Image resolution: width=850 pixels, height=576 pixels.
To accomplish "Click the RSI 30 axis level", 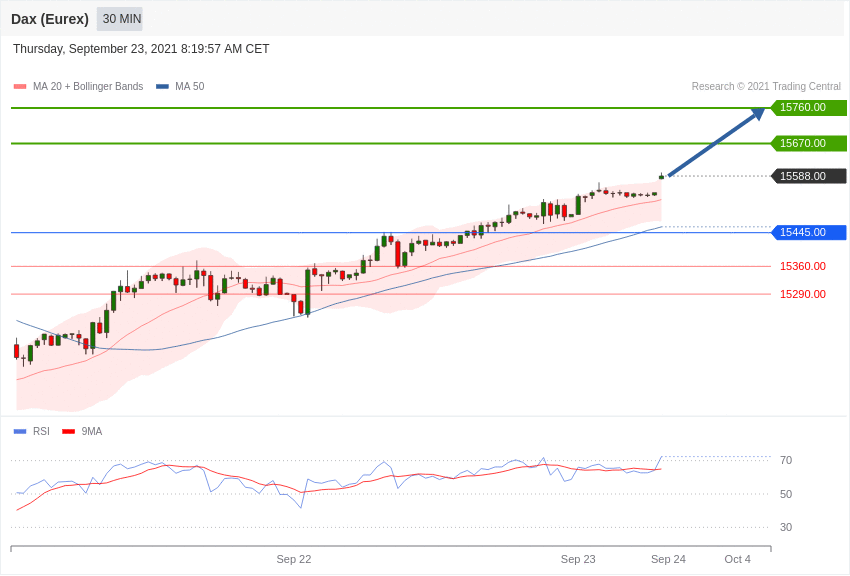I will [x=786, y=527].
